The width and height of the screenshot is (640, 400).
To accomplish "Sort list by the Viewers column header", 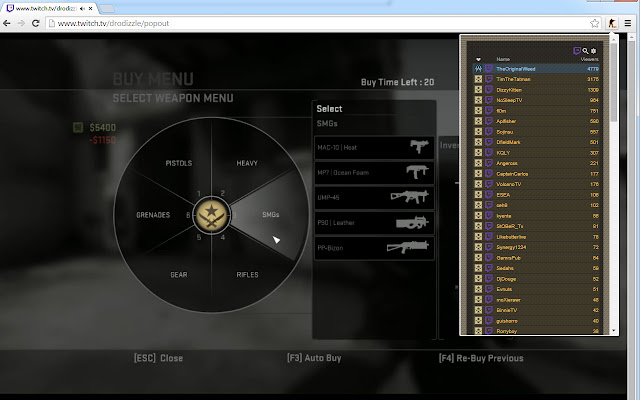I will 589,59.
